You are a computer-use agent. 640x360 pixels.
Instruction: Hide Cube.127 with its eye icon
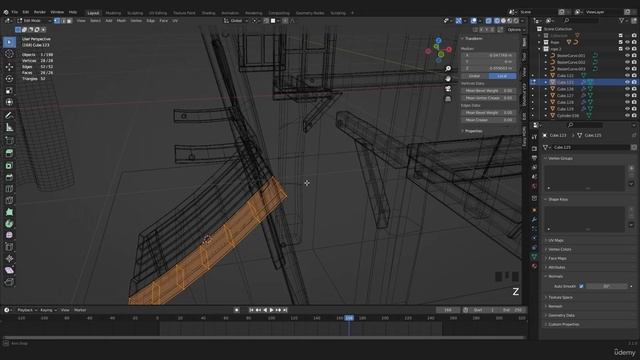point(627,96)
